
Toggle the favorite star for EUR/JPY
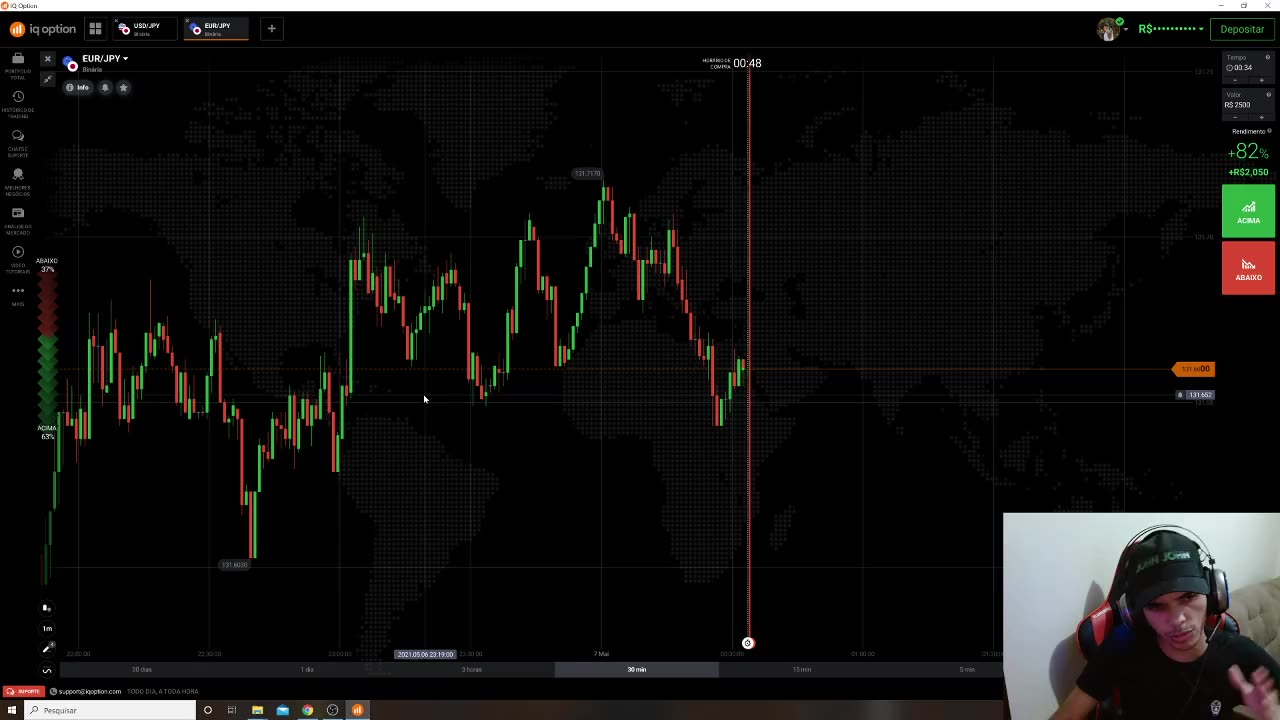point(123,88)
